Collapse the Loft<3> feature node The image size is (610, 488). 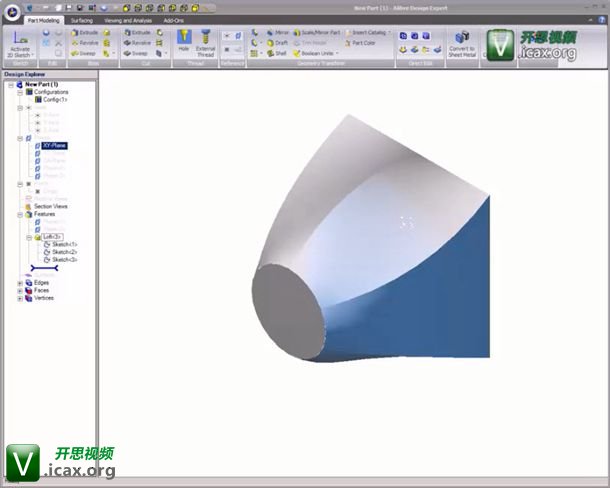29,237
